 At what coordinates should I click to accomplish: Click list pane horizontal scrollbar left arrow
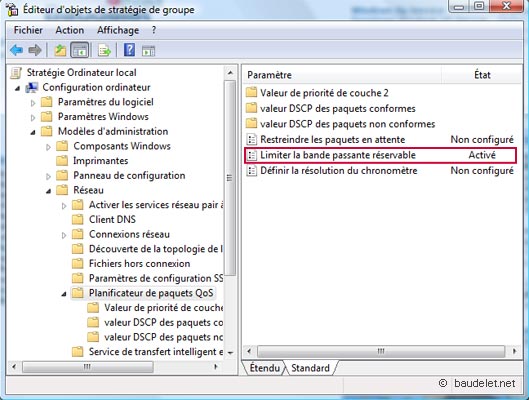pos(249,351)
